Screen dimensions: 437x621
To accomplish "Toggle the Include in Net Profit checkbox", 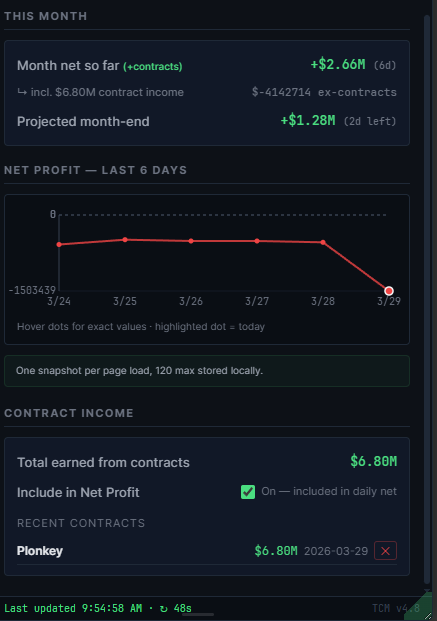I will tap(248, 492).
